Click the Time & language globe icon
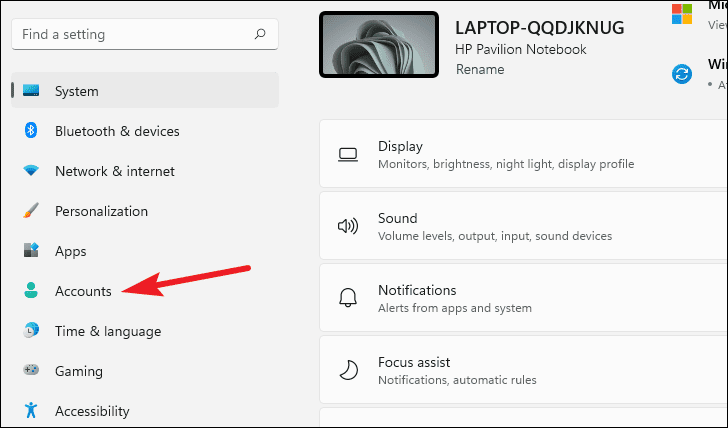Screen dimensions: 728x428 coord(31,331)
